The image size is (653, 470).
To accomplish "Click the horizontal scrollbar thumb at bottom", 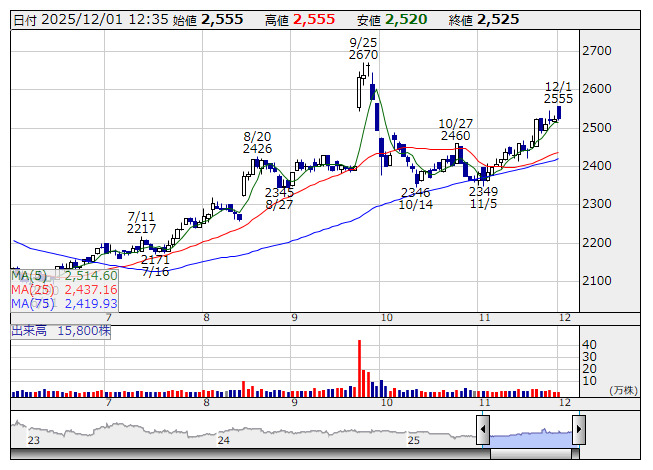I will pyautogui.click(x=531, y=454).
